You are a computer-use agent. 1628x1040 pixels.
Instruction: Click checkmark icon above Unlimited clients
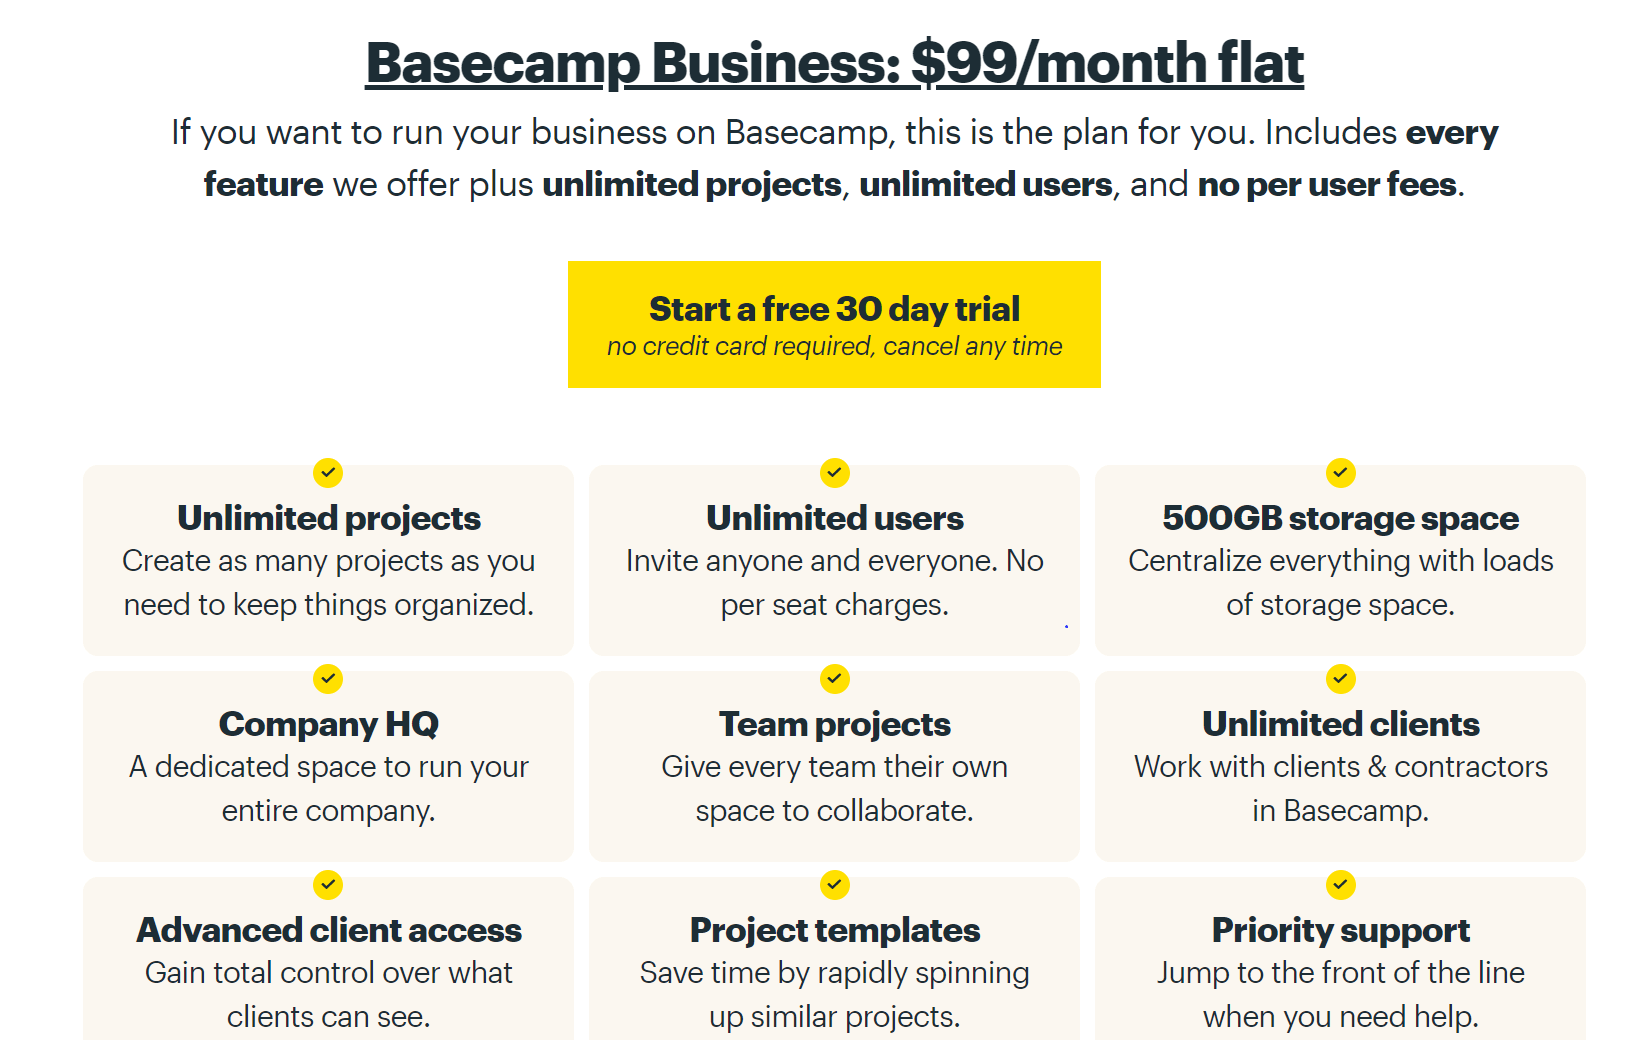coord(1341,679)
